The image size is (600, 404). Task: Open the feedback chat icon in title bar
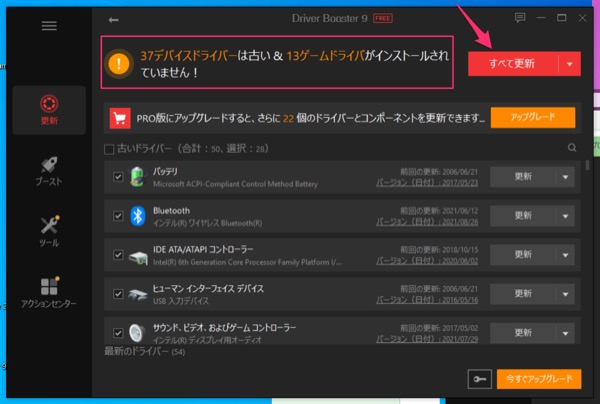tap(520, 18)
